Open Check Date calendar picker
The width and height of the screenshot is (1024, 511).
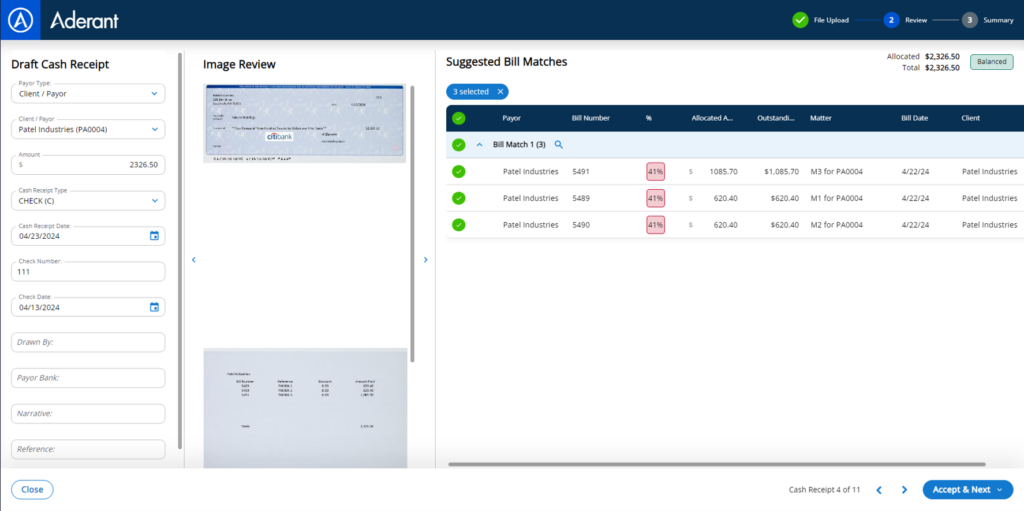point(154,307)
